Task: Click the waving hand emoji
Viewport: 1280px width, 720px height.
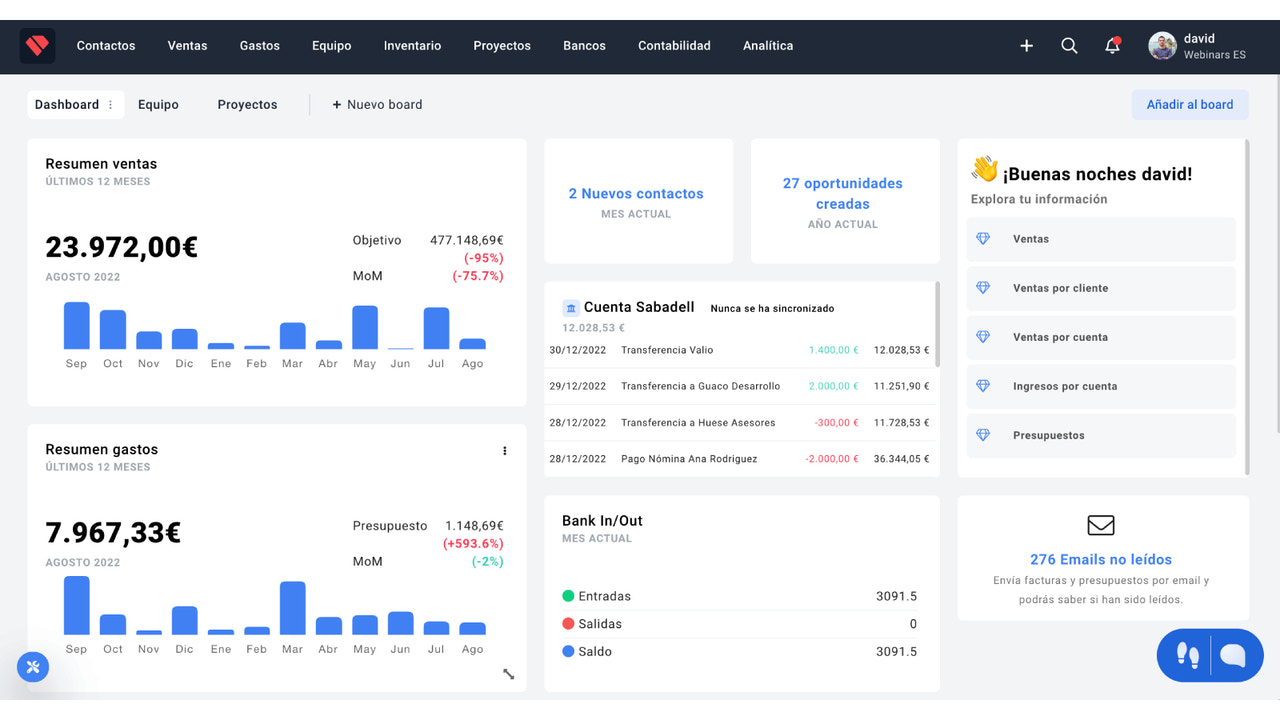Action: coord(984,169)
